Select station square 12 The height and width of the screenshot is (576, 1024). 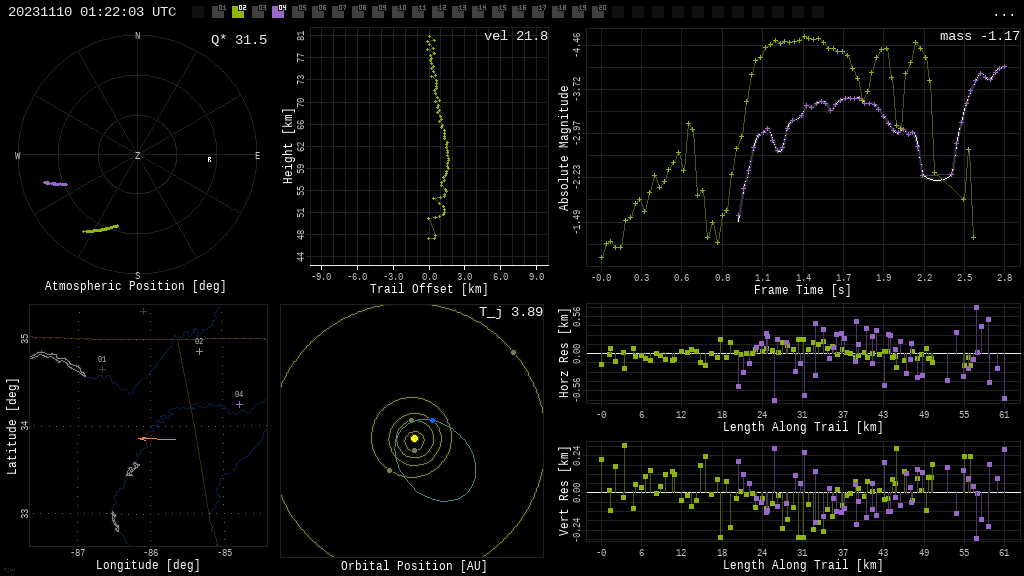click(438, 12)
